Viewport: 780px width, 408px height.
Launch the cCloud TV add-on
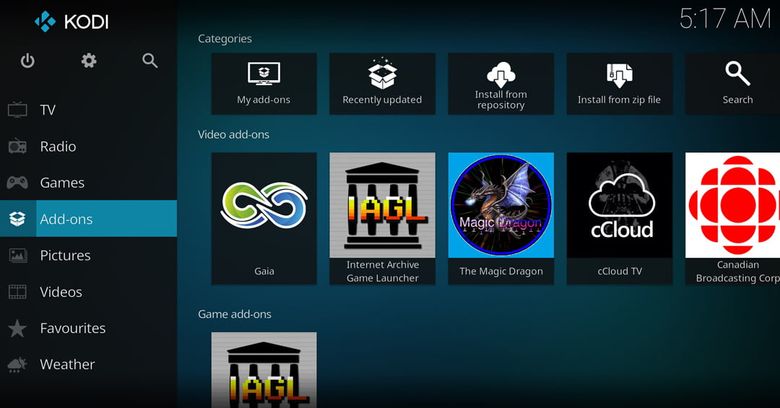(x=619, y=219)
